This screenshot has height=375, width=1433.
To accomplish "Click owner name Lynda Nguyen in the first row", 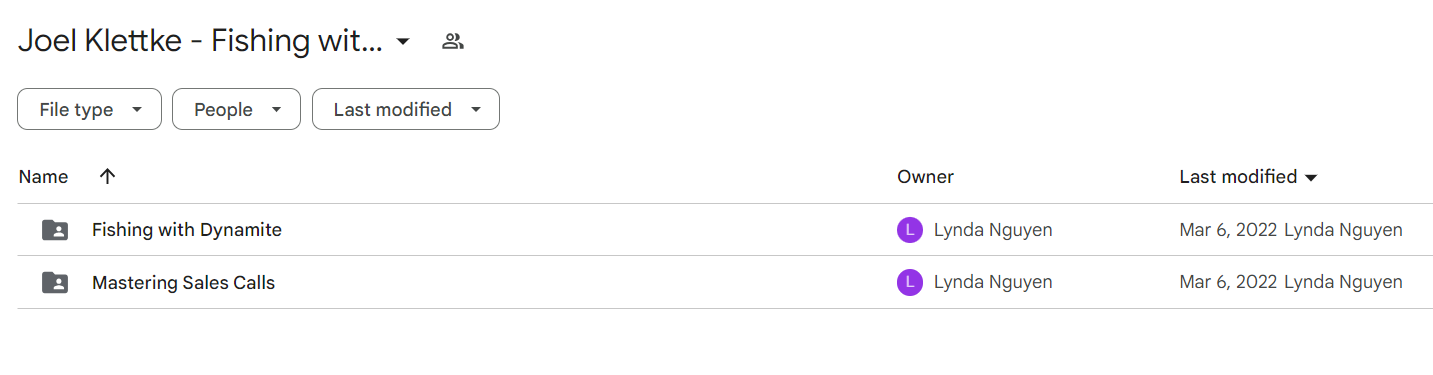I will [x=993, y=230].
